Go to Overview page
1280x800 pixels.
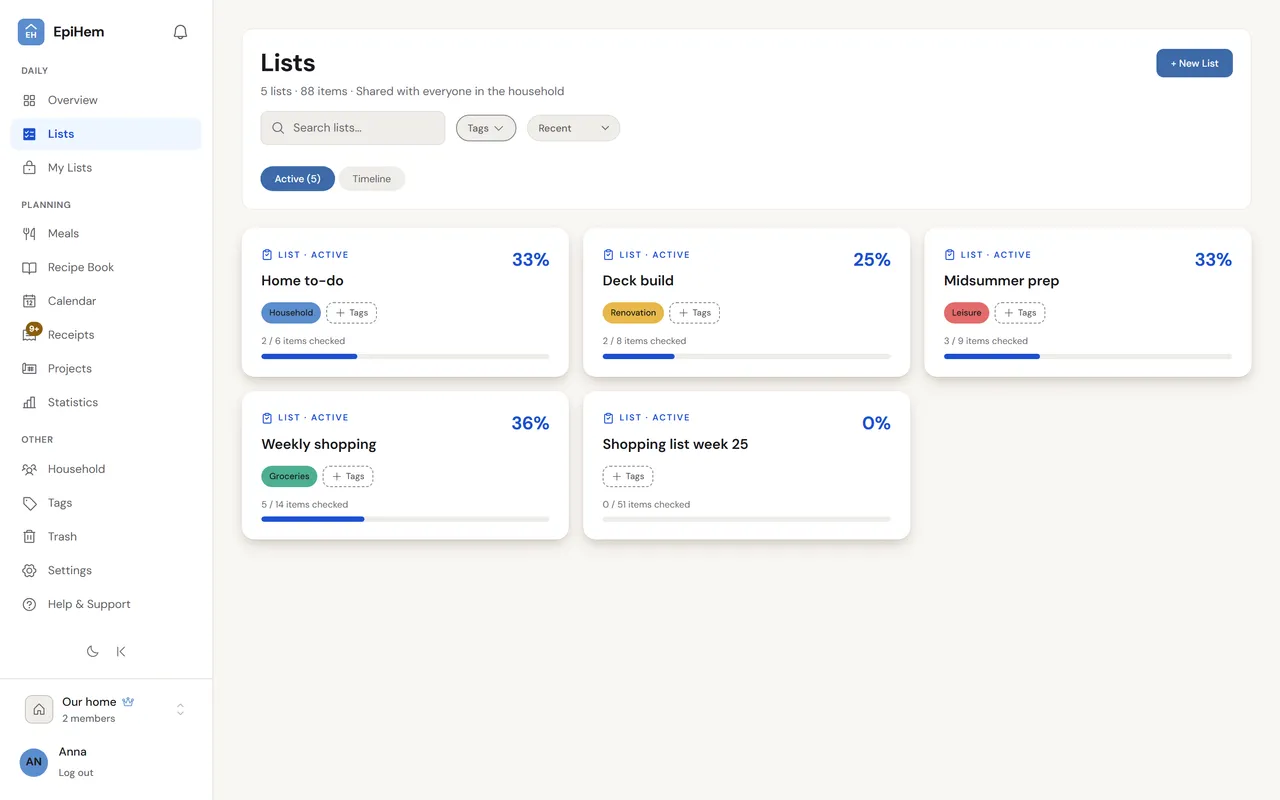106,100
